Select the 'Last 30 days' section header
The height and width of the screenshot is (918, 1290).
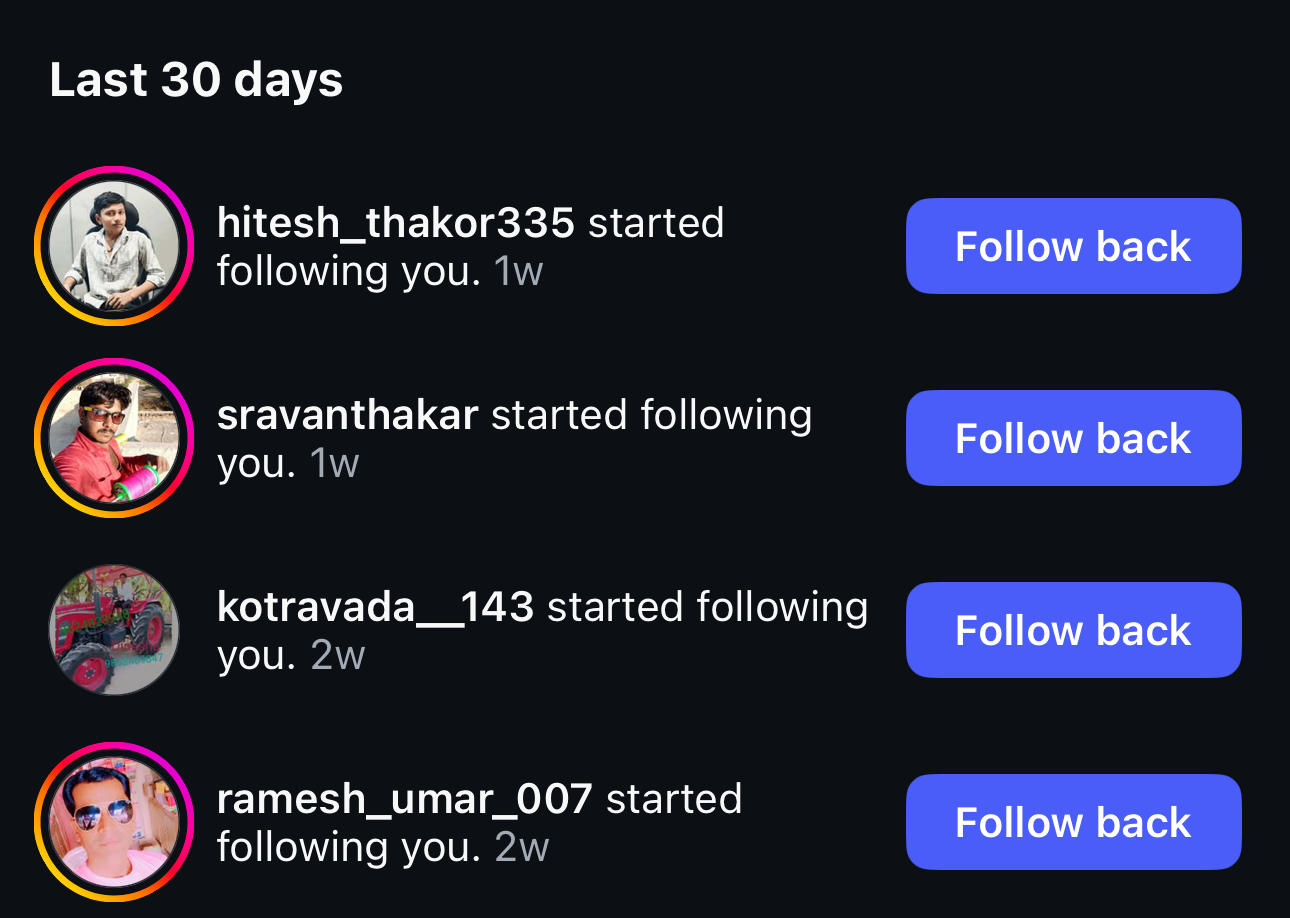coord(196,80)
